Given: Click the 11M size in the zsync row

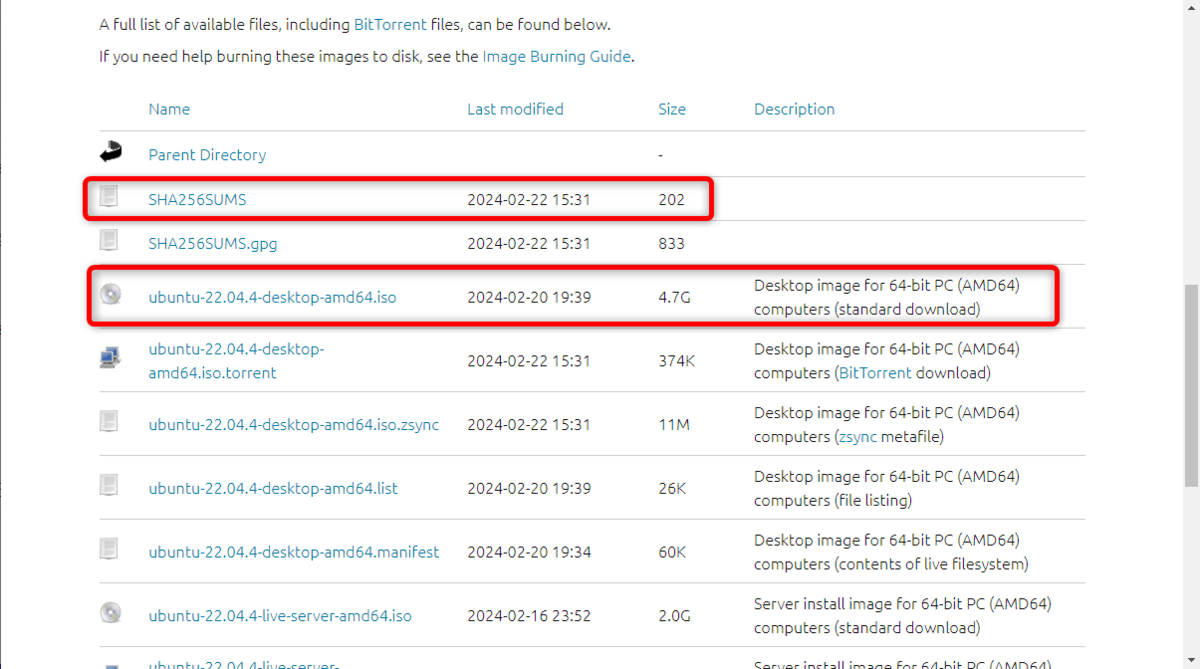Looking at the screenshot, I should [x=674, y=425].
